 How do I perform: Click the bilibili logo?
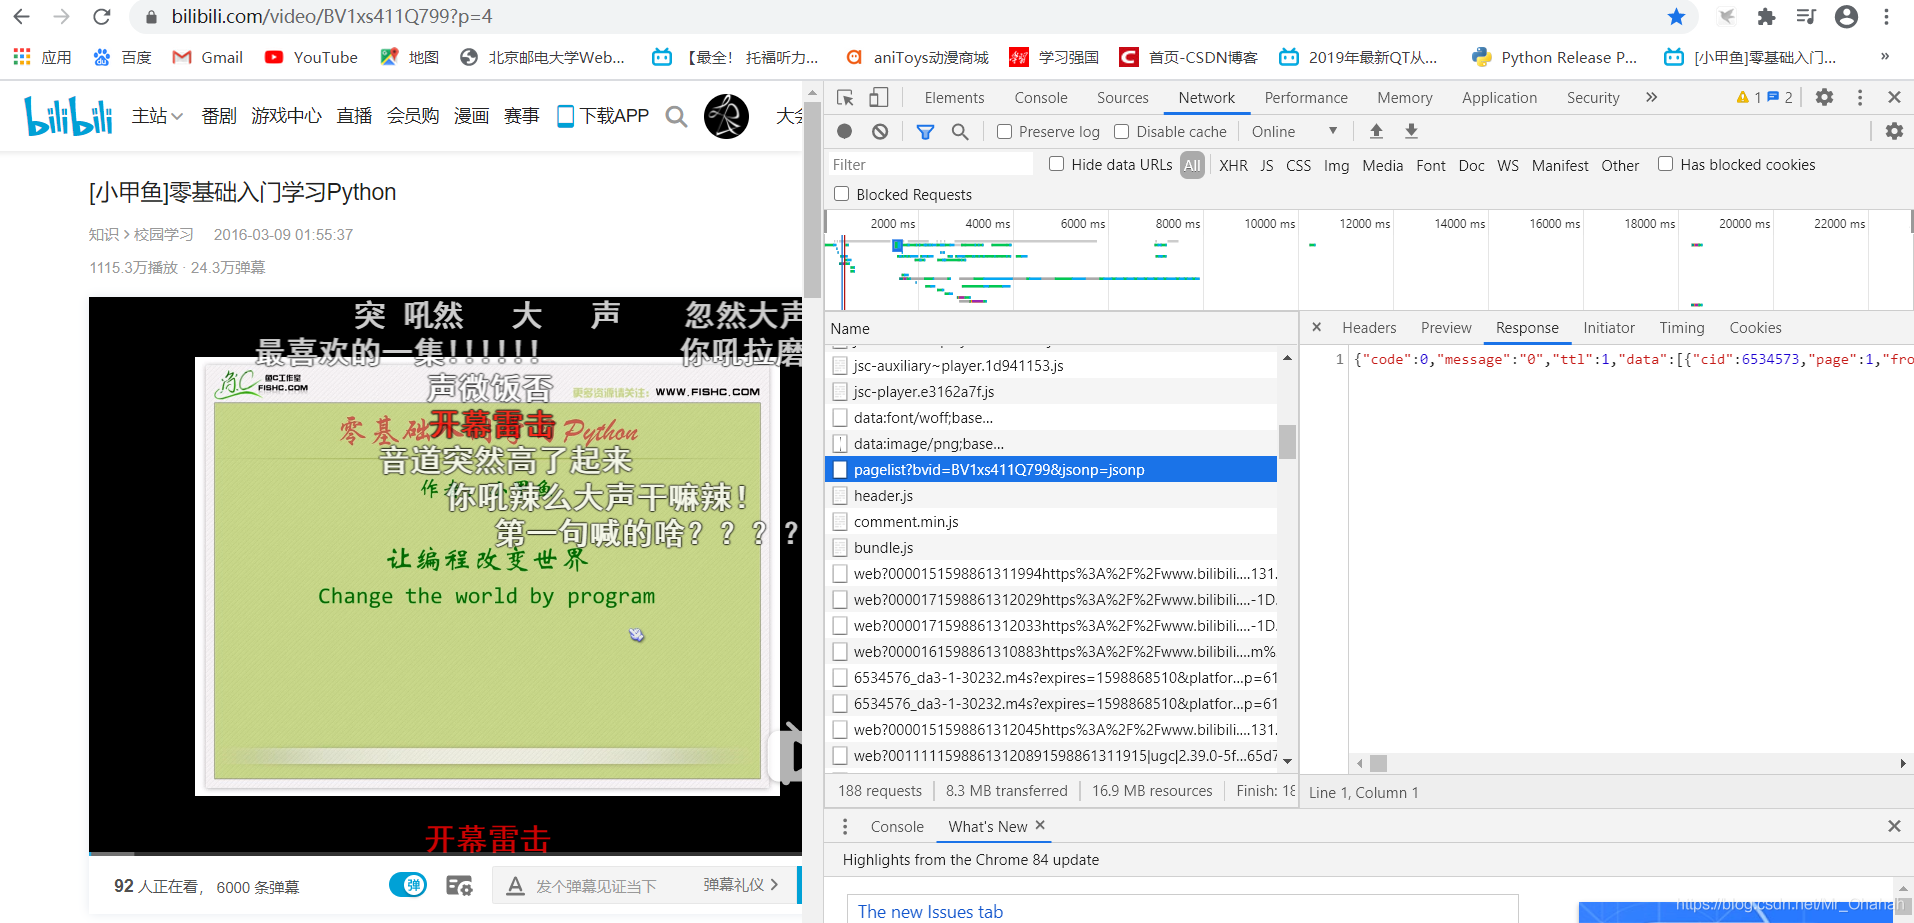(x=68, y=116)
